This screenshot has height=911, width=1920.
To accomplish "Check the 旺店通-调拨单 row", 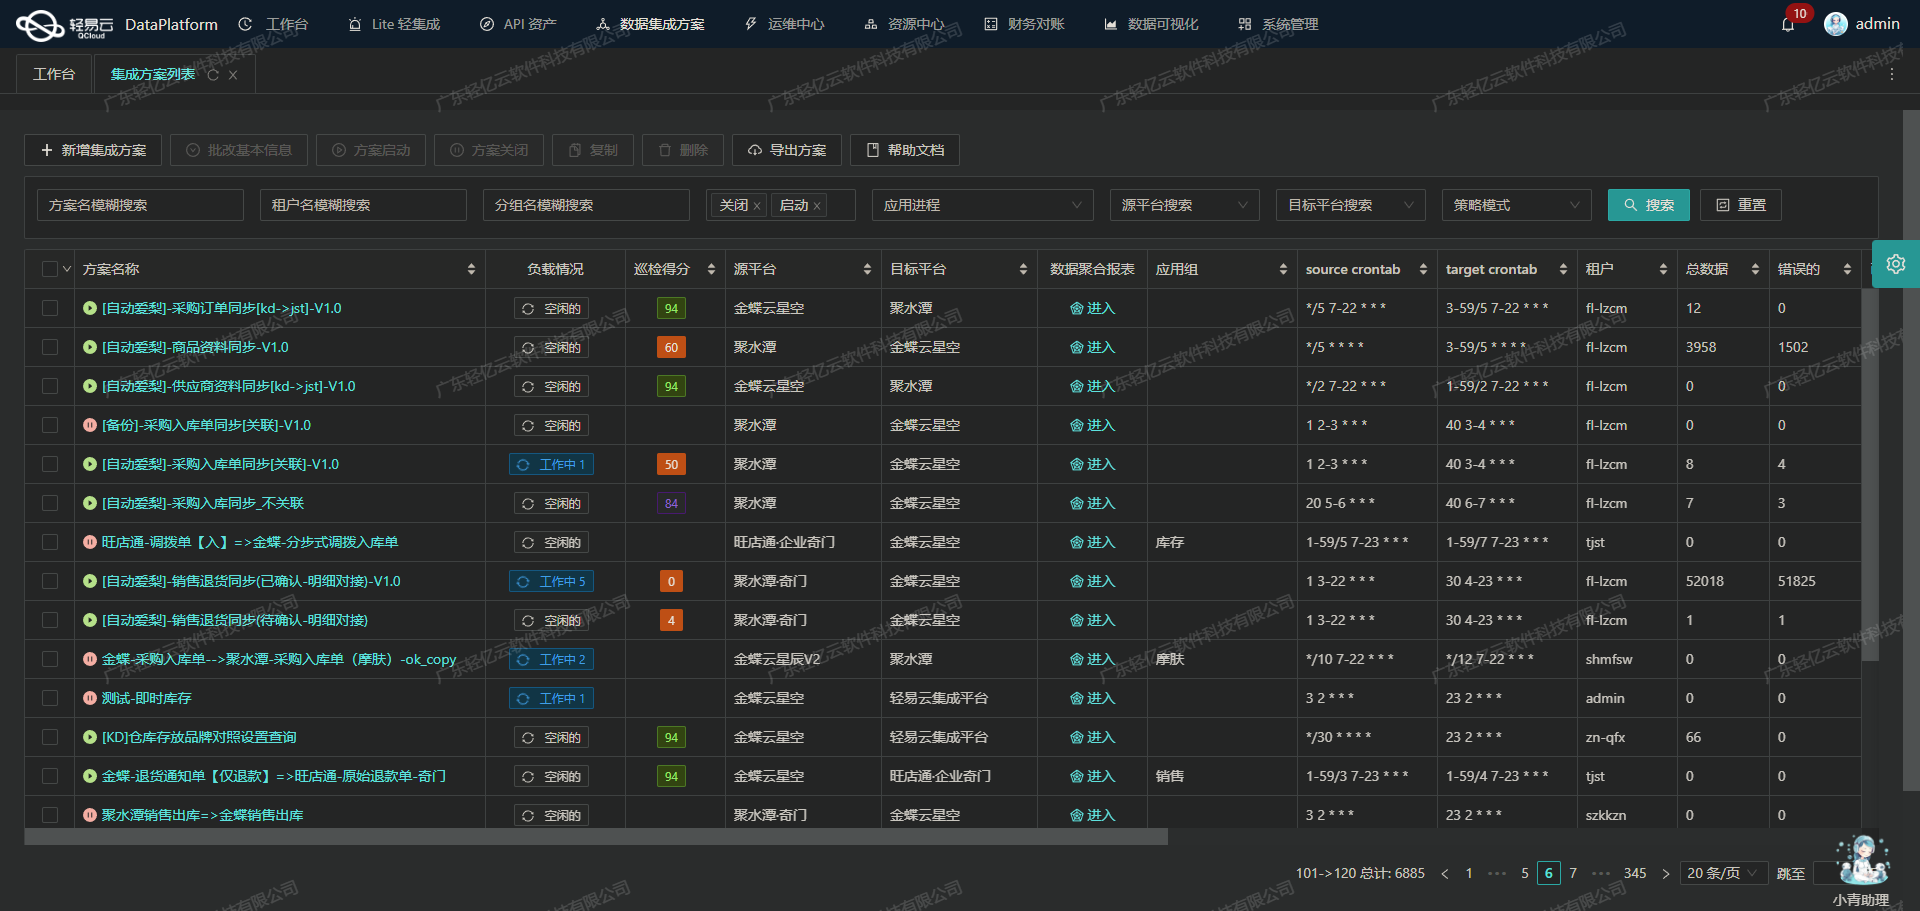I will pos(50,542).
